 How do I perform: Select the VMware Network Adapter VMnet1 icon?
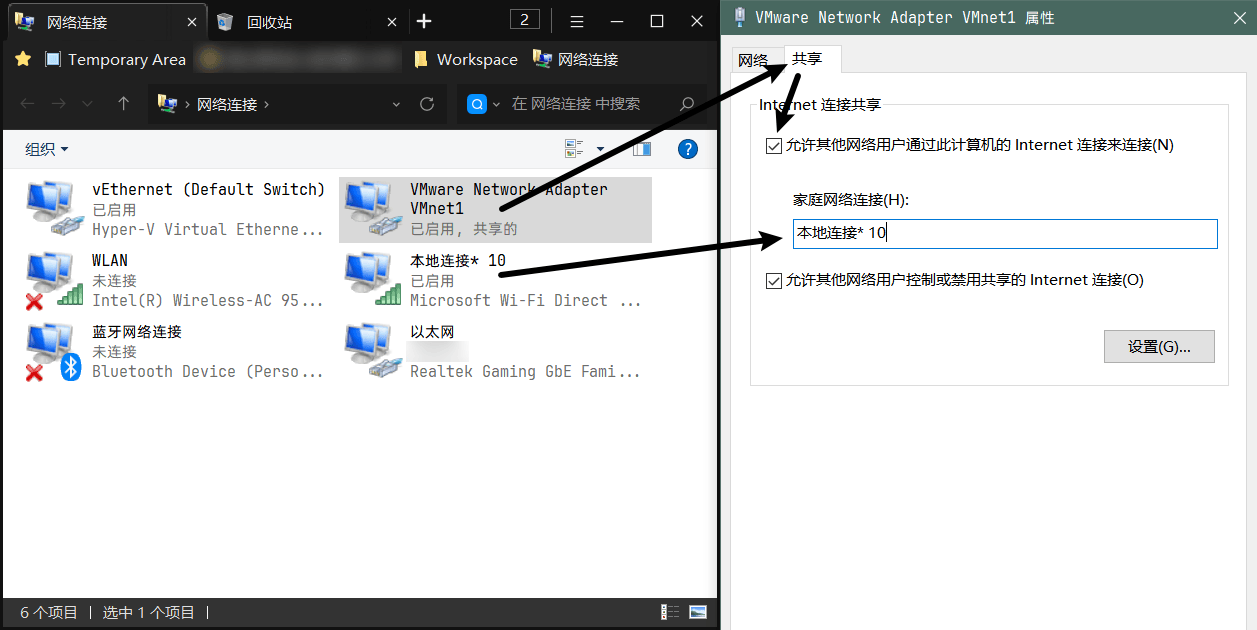tap(371, 209)
